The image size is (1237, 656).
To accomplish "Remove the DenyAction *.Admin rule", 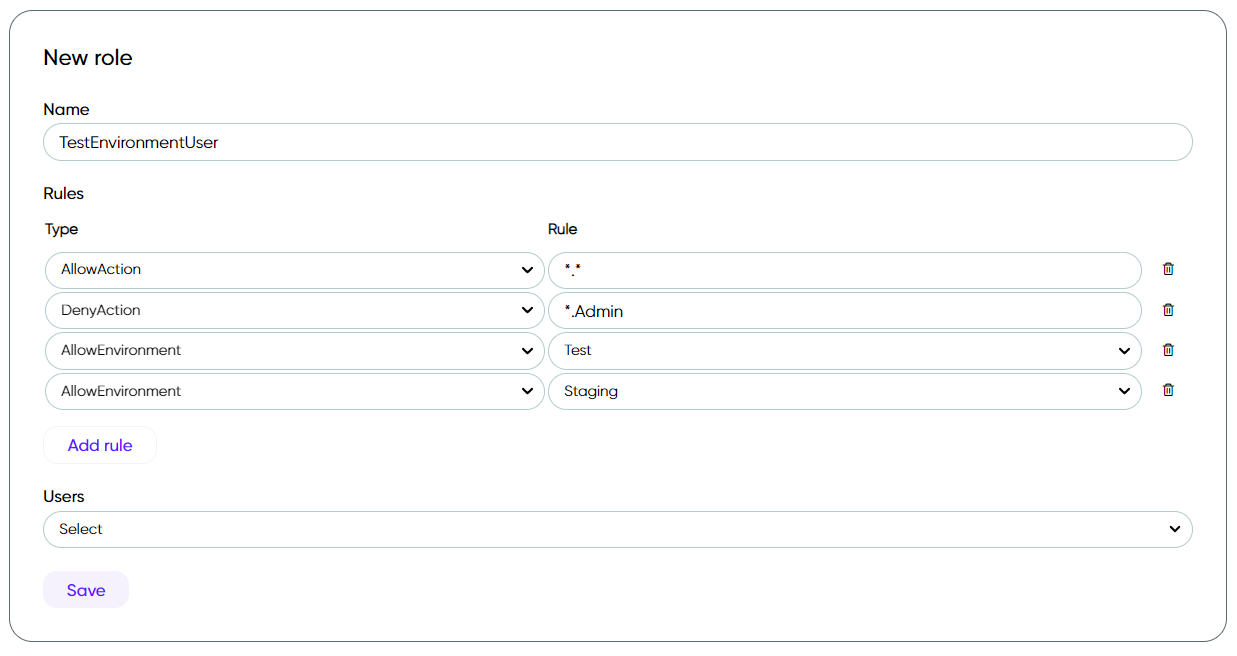I will (1168, 310).
